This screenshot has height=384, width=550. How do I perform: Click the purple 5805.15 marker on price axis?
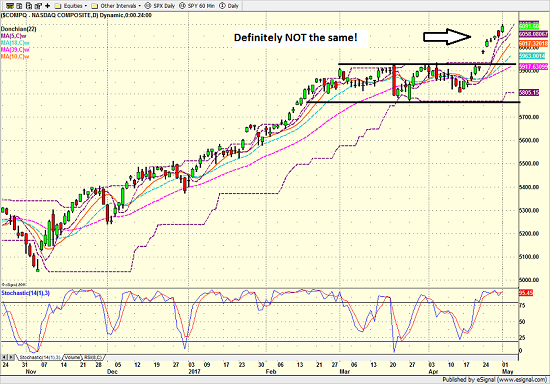point(529,93)
